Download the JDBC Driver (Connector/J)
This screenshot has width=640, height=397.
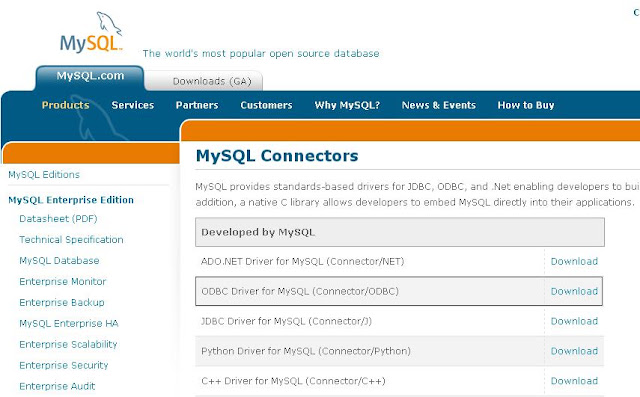point(574,321)
